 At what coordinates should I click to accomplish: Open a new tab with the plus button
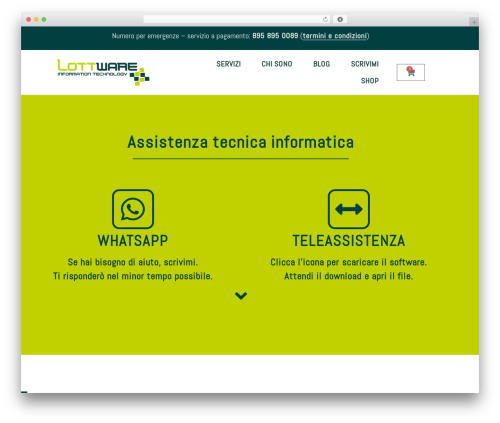click(474, 22)
